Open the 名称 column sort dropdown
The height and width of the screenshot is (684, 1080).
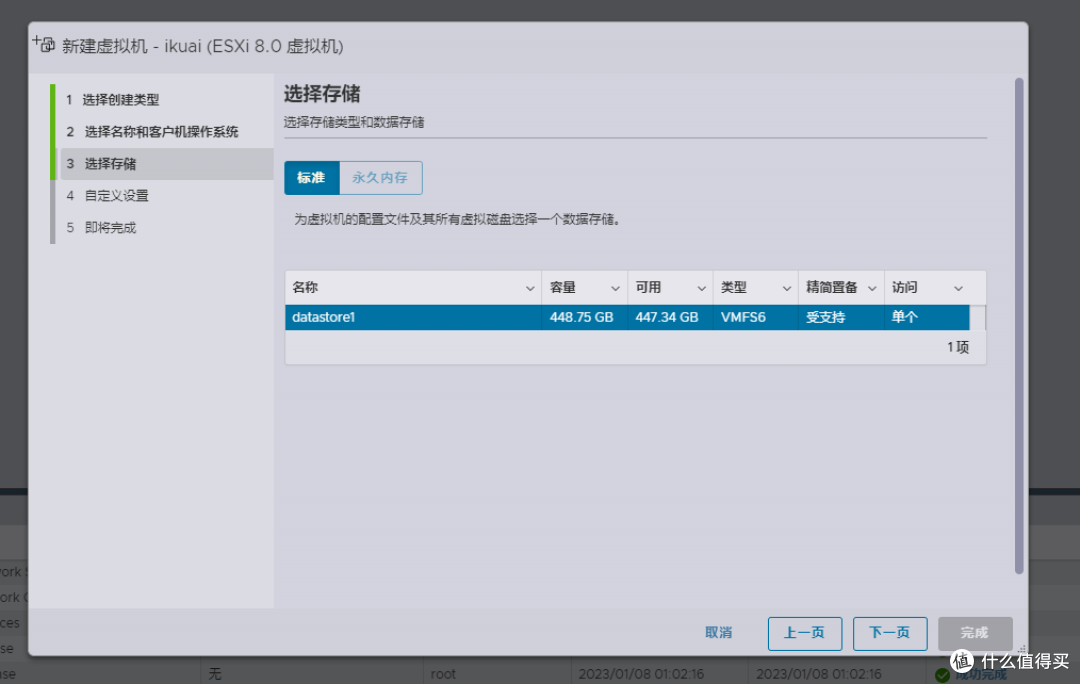click(x=531, y=287)
